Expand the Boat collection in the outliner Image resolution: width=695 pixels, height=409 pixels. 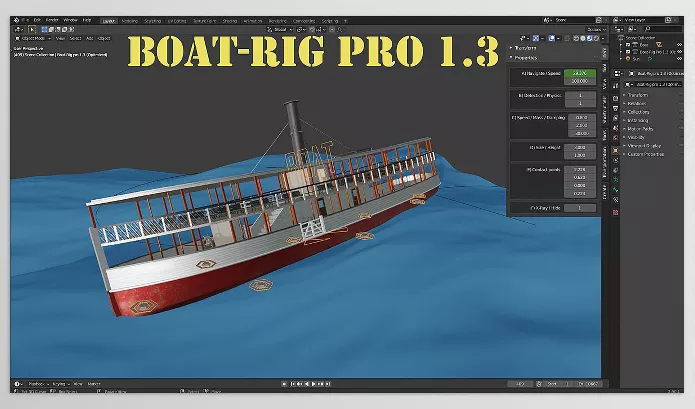[621, 45]
